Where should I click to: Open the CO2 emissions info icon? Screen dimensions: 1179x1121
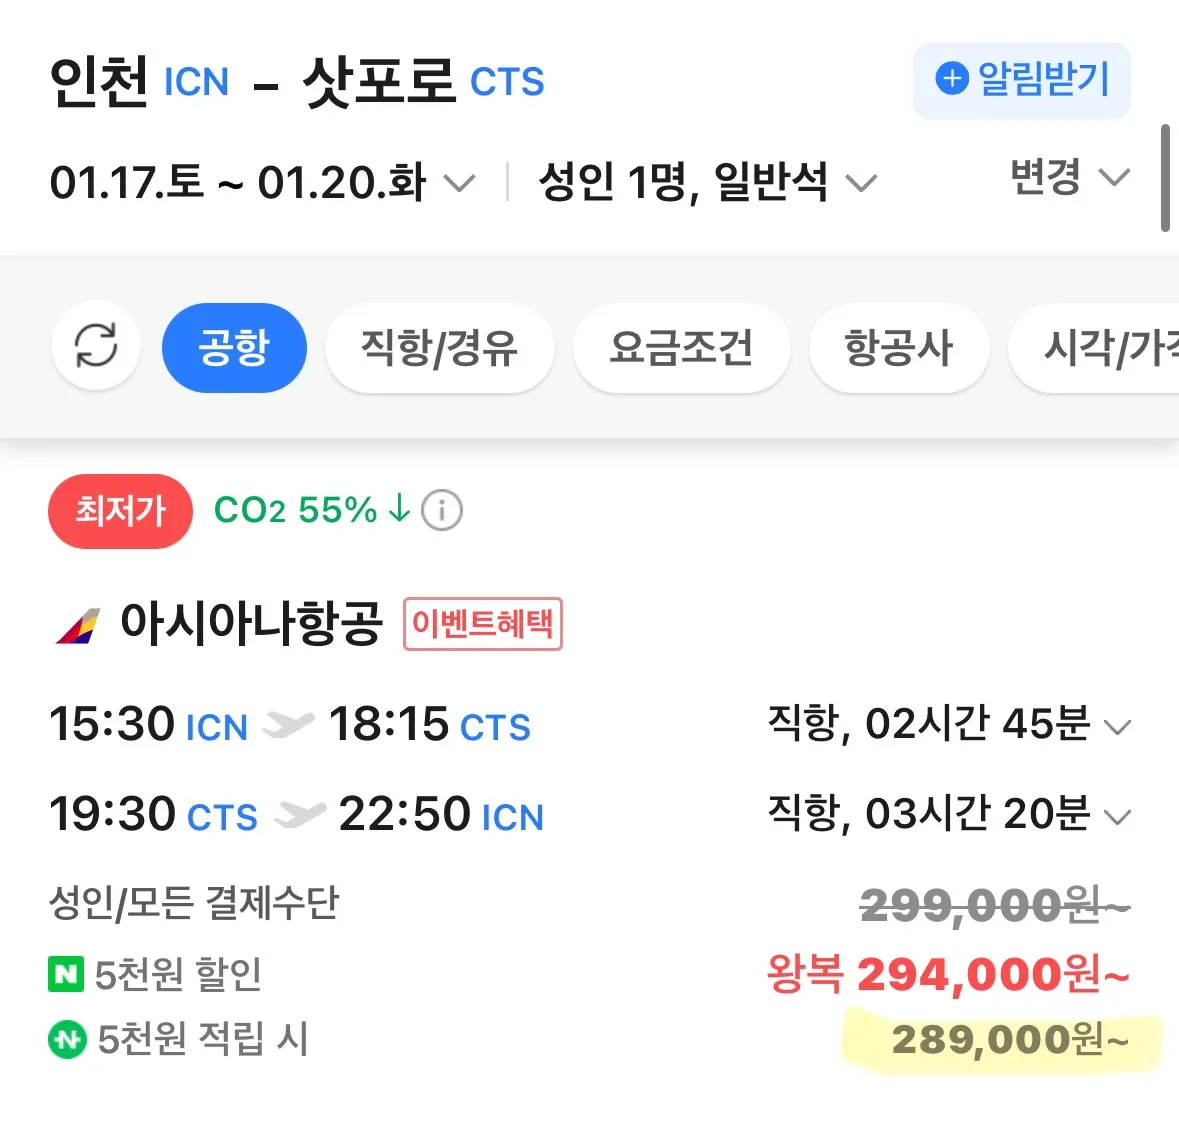tap(440, 510)
